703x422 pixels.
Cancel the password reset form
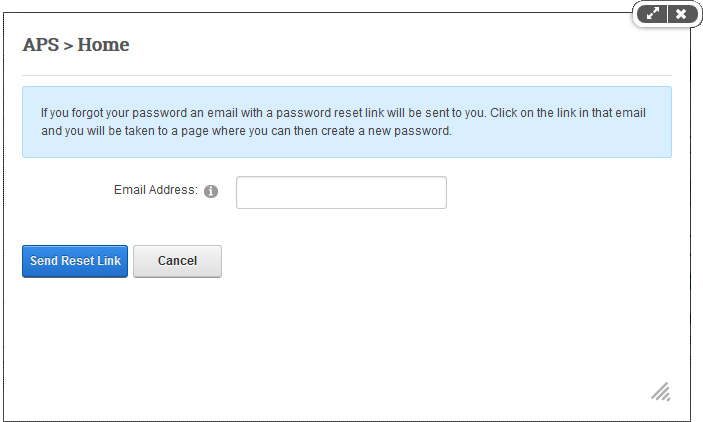[x=177, y=261]
